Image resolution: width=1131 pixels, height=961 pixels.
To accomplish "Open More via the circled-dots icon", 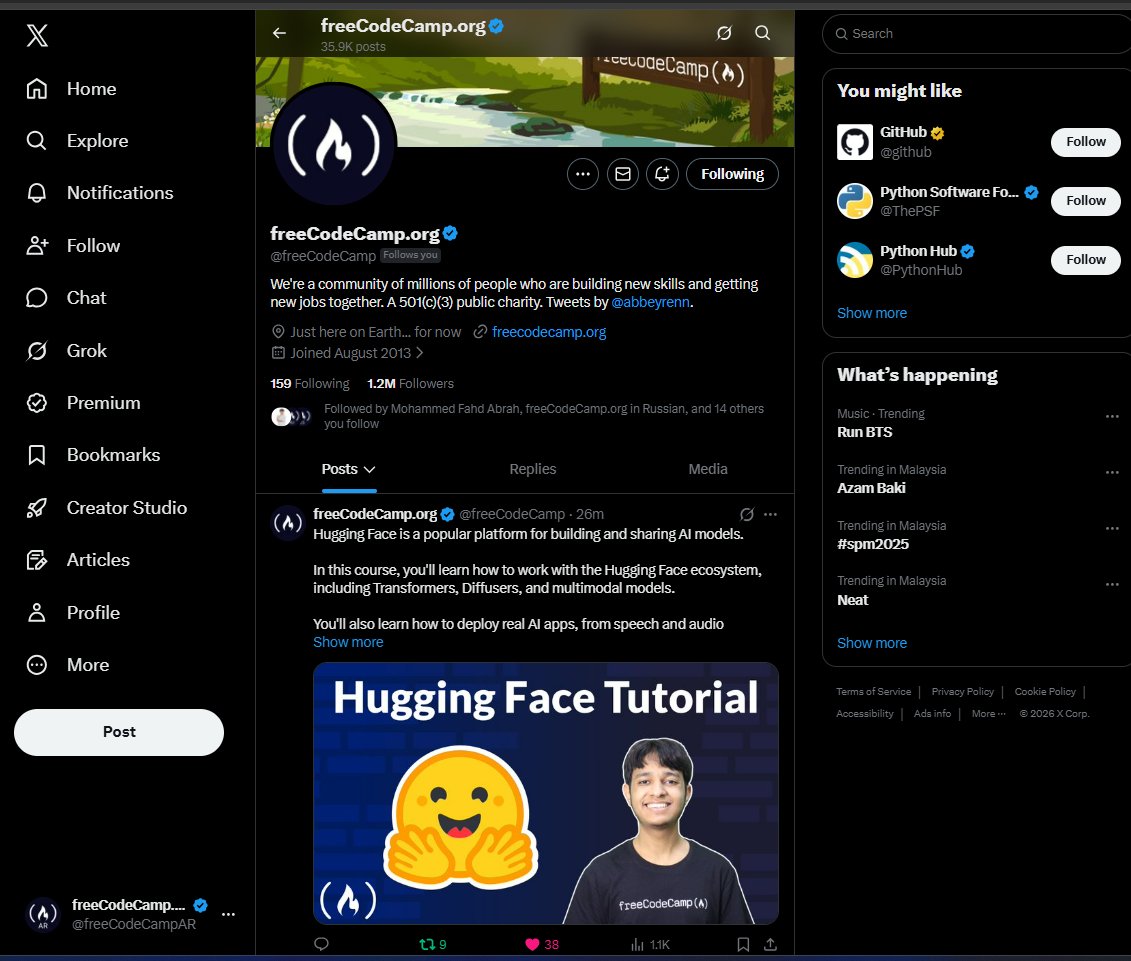I will (x=37, y=664).
